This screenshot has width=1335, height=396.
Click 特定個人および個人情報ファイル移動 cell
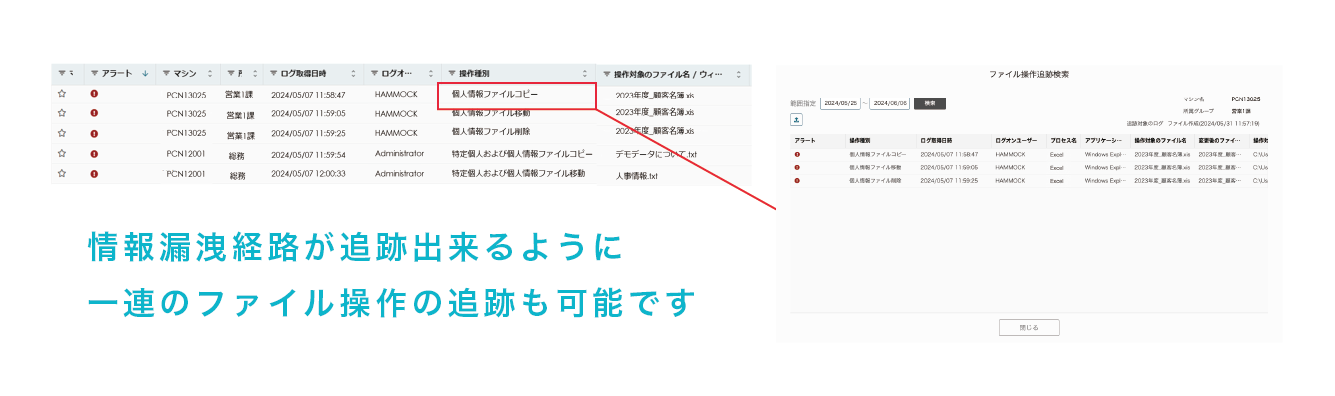[518, 173]
